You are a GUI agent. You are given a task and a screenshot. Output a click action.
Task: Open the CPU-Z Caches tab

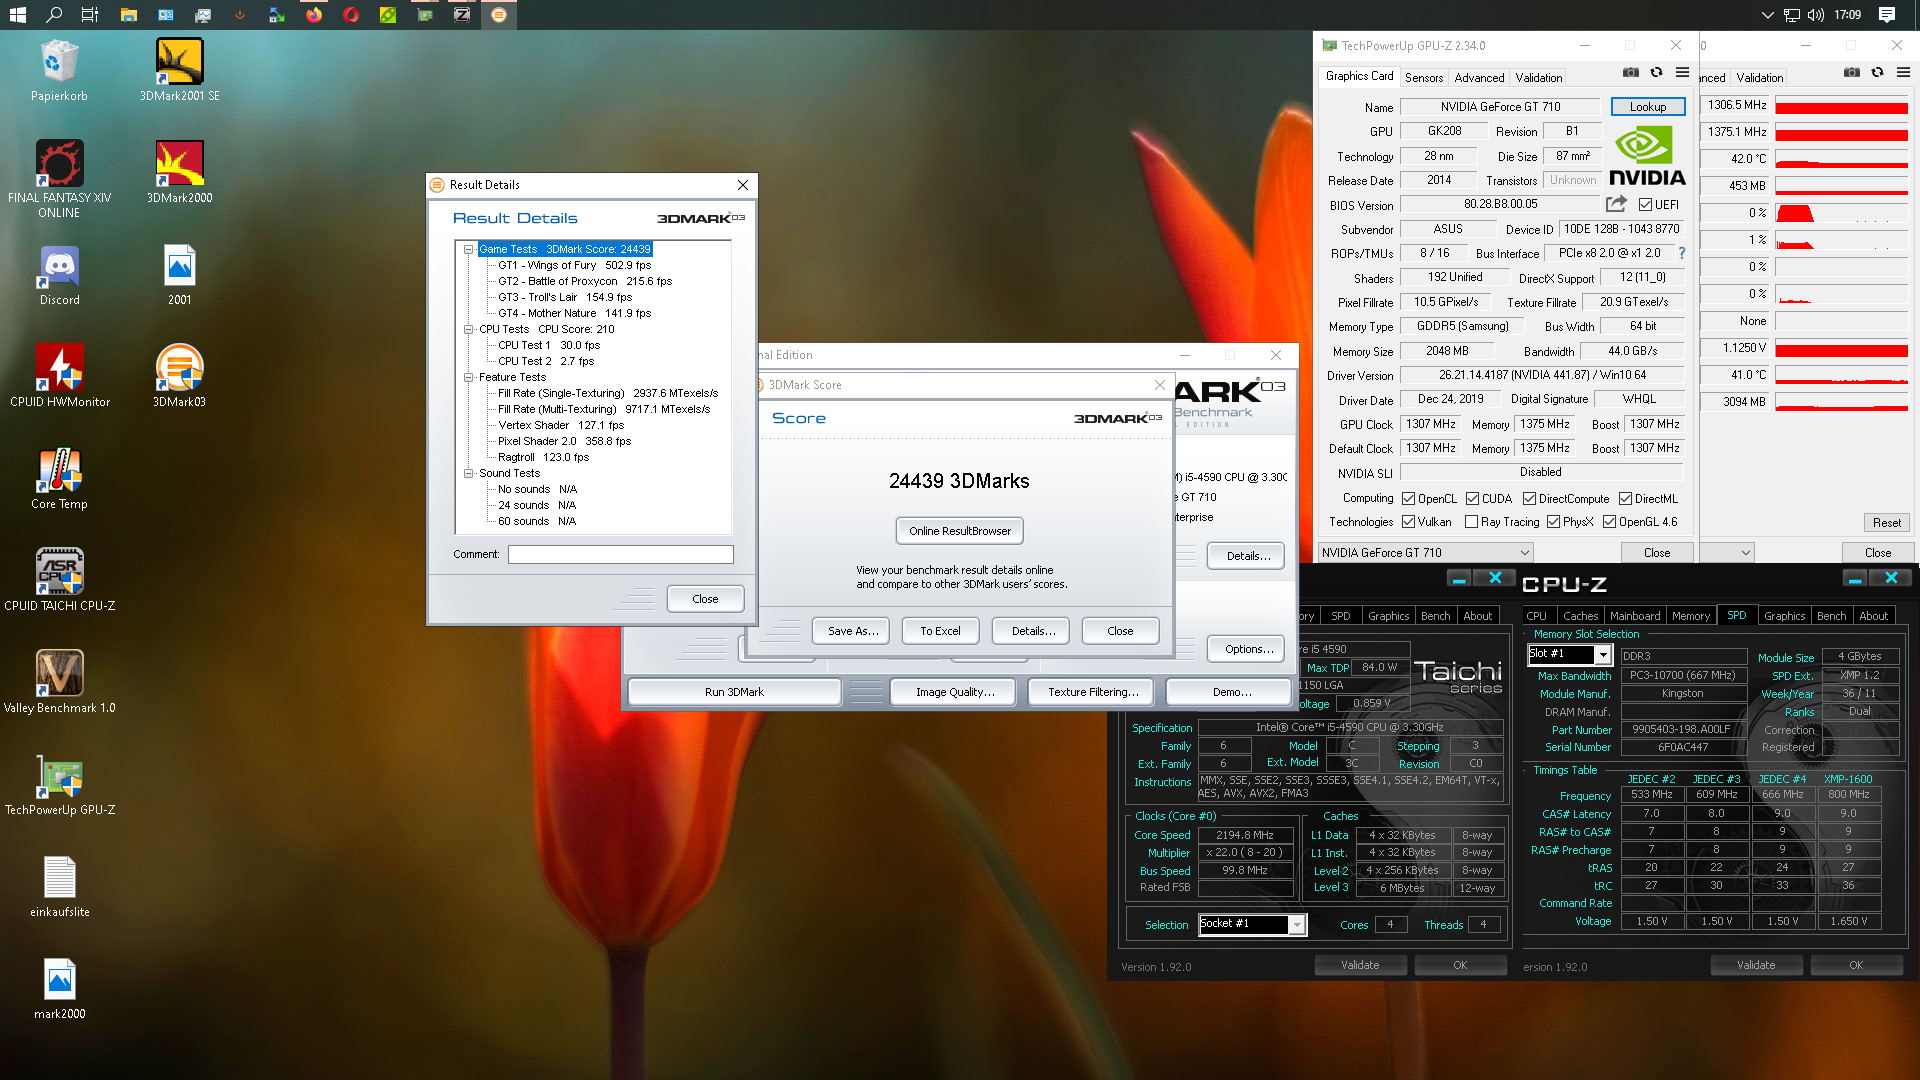click(1580, 616)
